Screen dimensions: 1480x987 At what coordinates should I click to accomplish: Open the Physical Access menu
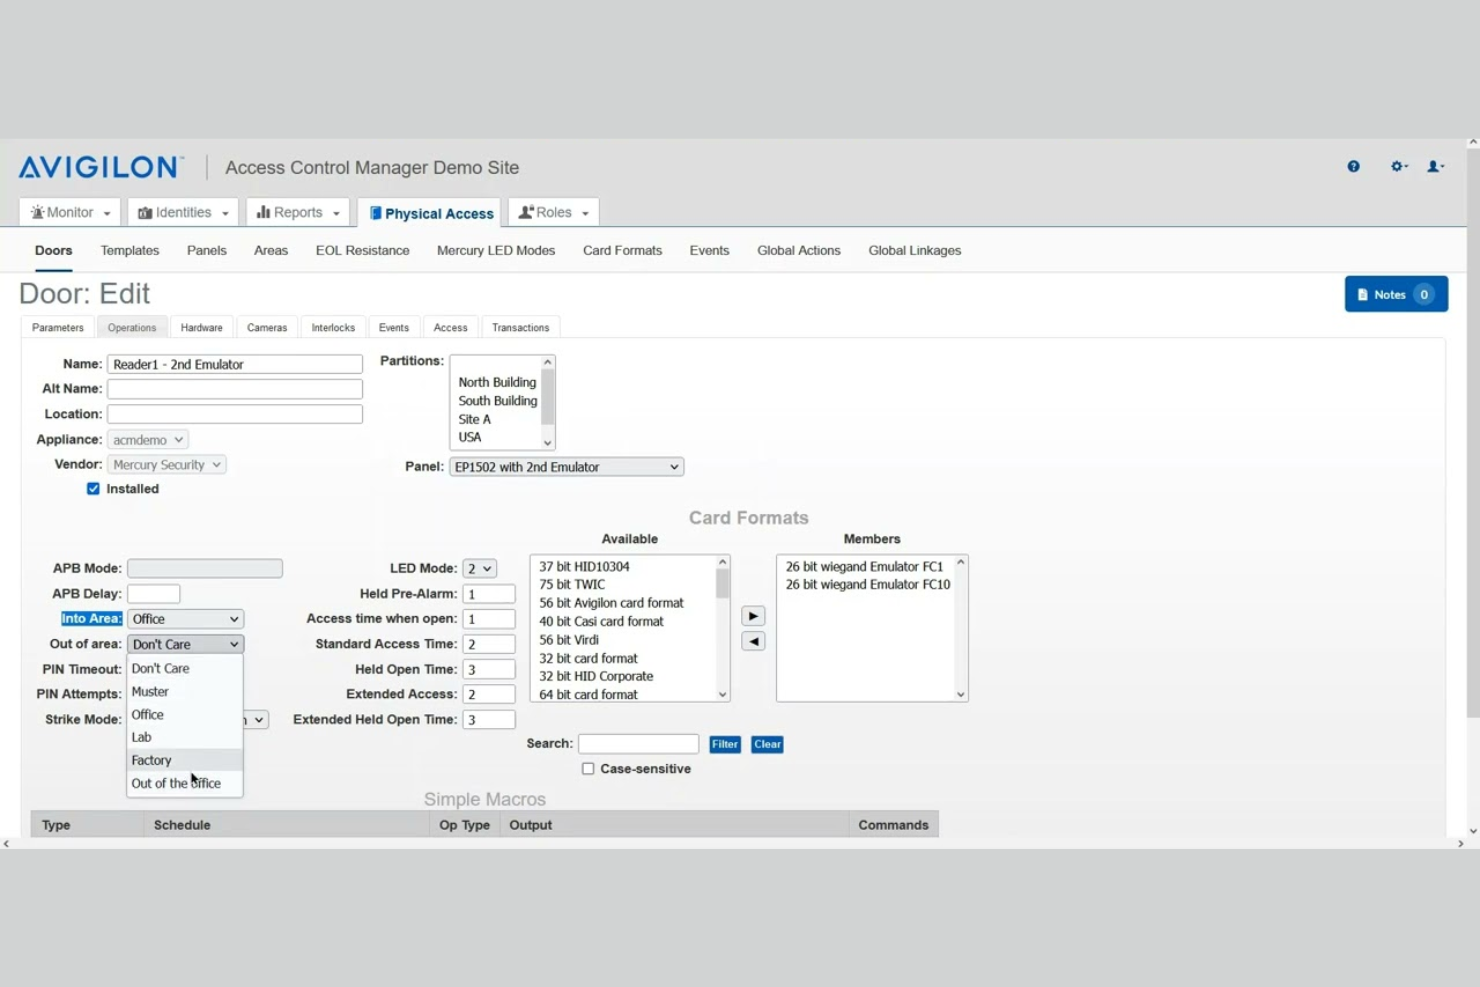tap(431, 213)
